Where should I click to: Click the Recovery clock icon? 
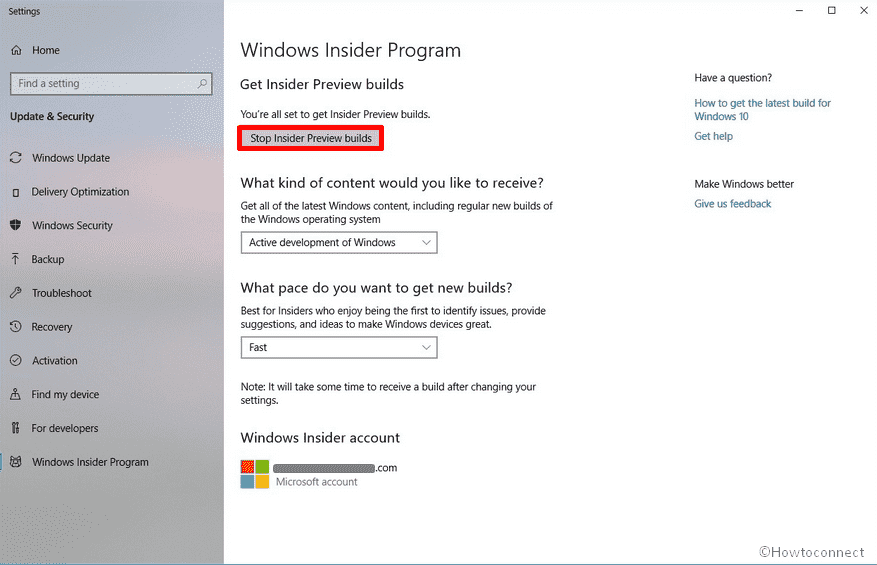pyautogui.click(x=16, y=326)
